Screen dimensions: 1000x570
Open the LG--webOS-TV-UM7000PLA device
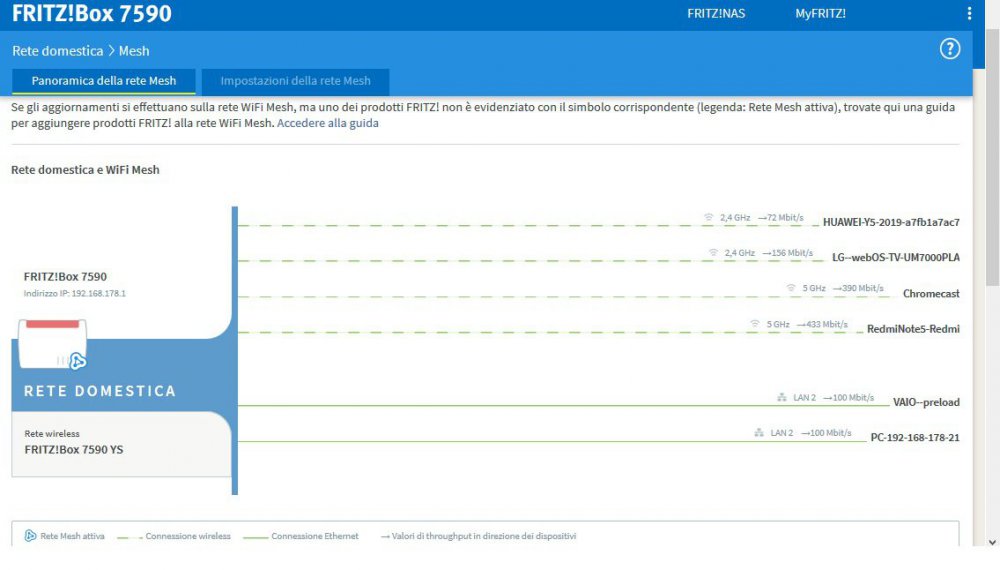(x=895, y=258)
